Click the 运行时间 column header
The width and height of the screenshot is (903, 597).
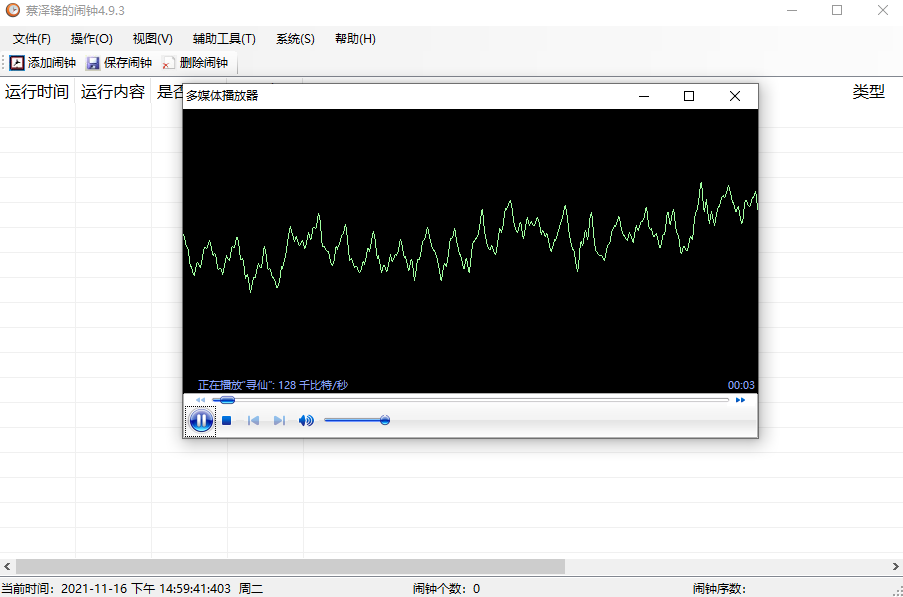coord(37,92)
